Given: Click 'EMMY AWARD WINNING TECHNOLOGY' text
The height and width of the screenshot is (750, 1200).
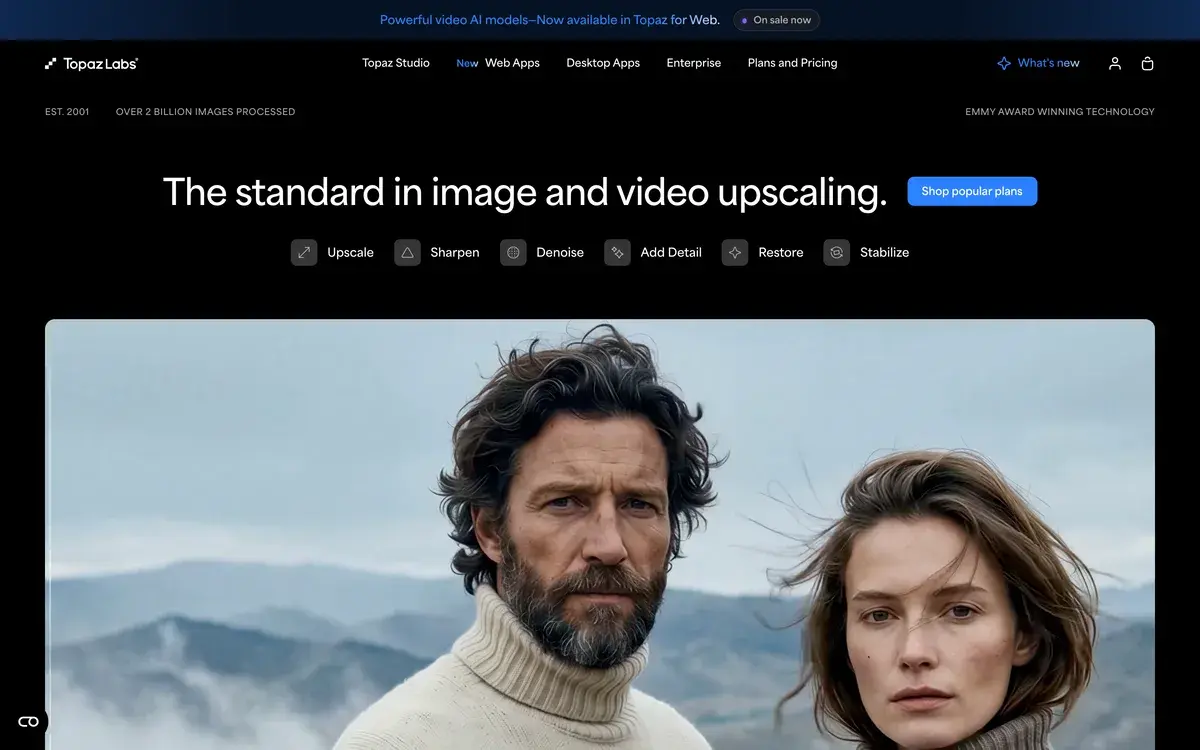Looking at the screenshot, I should coord(1060,112).
